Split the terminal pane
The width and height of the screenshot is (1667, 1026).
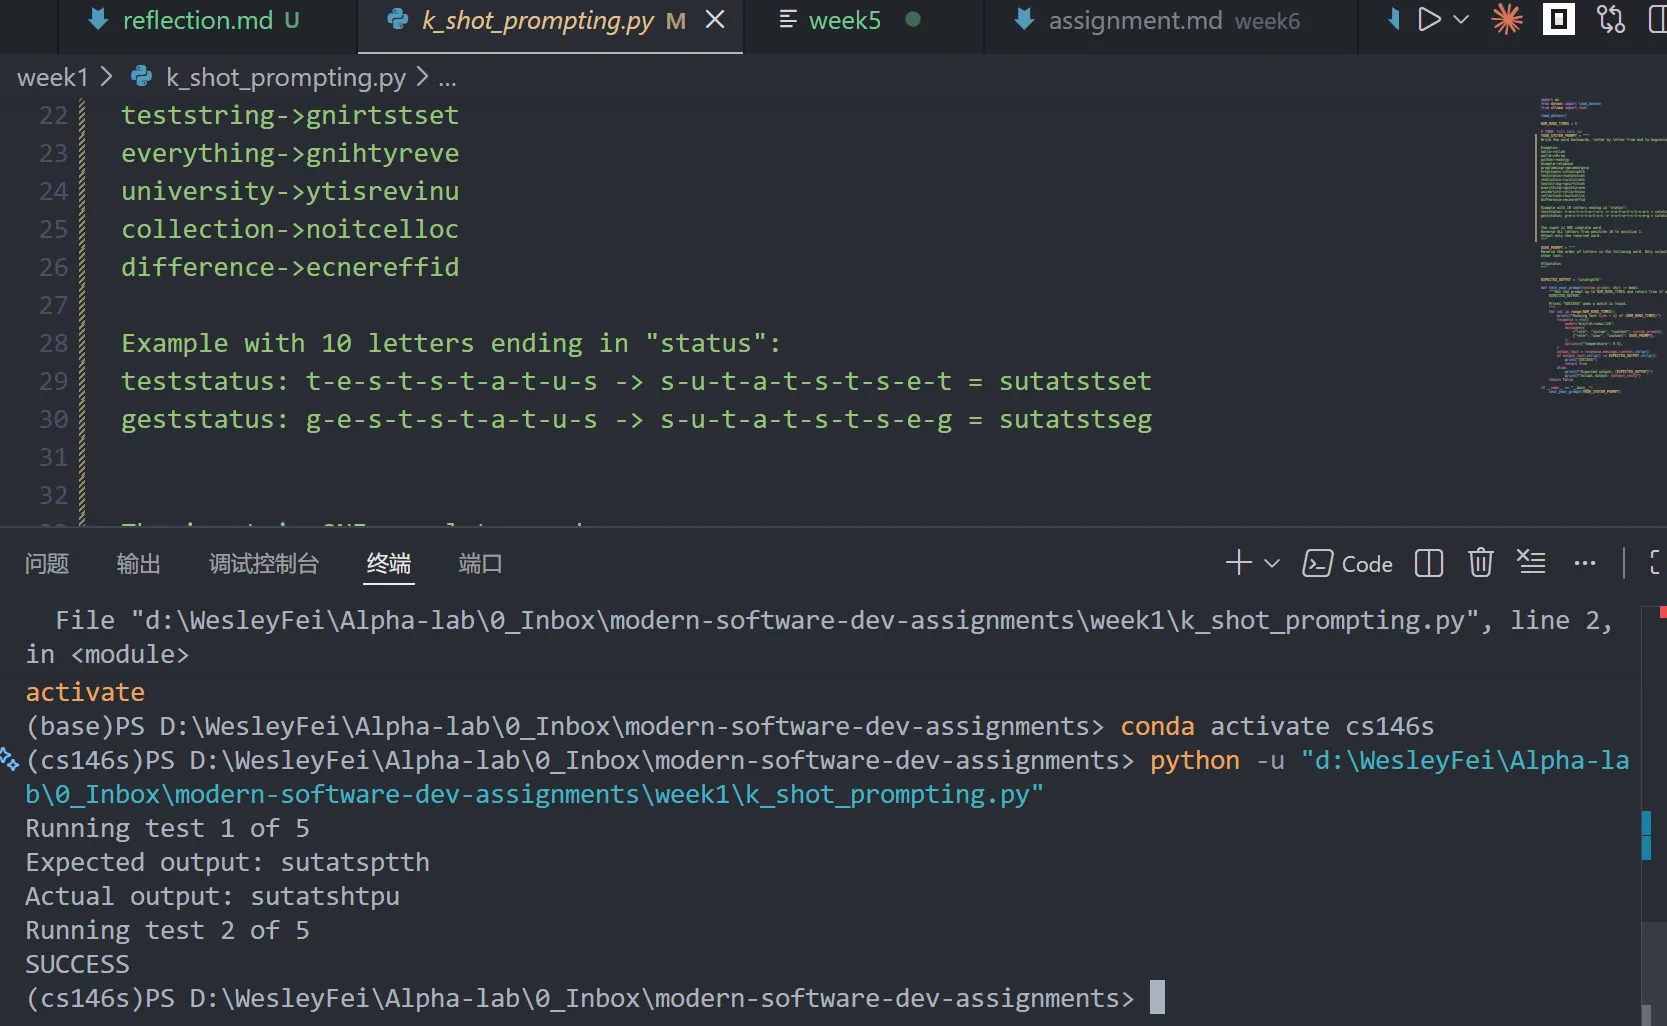[x=1429, y=563]
